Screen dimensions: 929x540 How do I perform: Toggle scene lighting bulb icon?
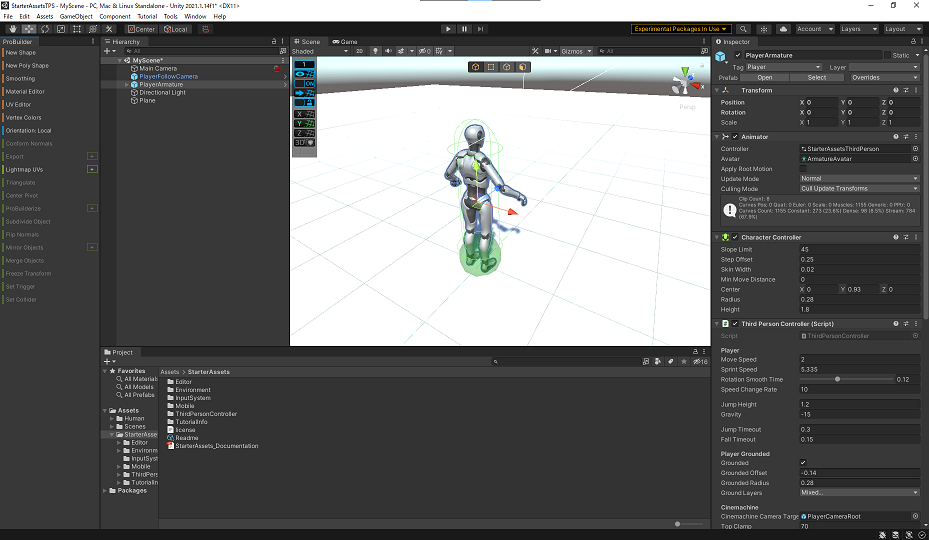376,51
